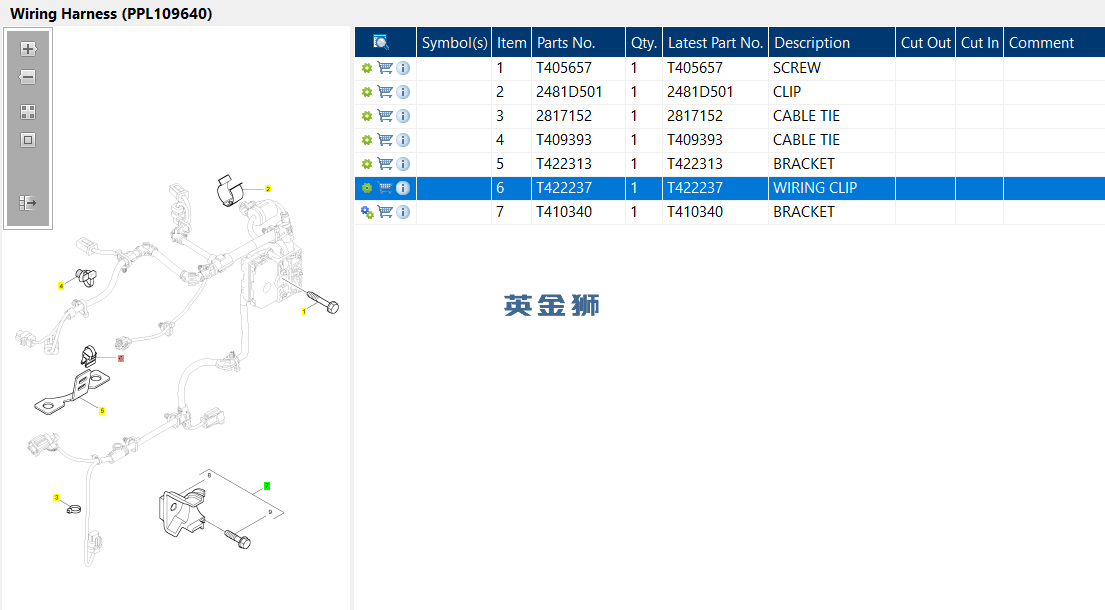
Task: Select parts number T405657 cell
Action: 579,68
